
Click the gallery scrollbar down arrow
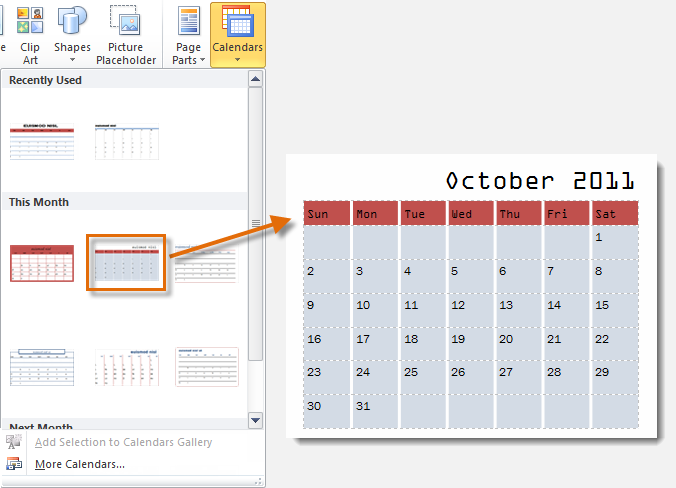click(255, 420)
